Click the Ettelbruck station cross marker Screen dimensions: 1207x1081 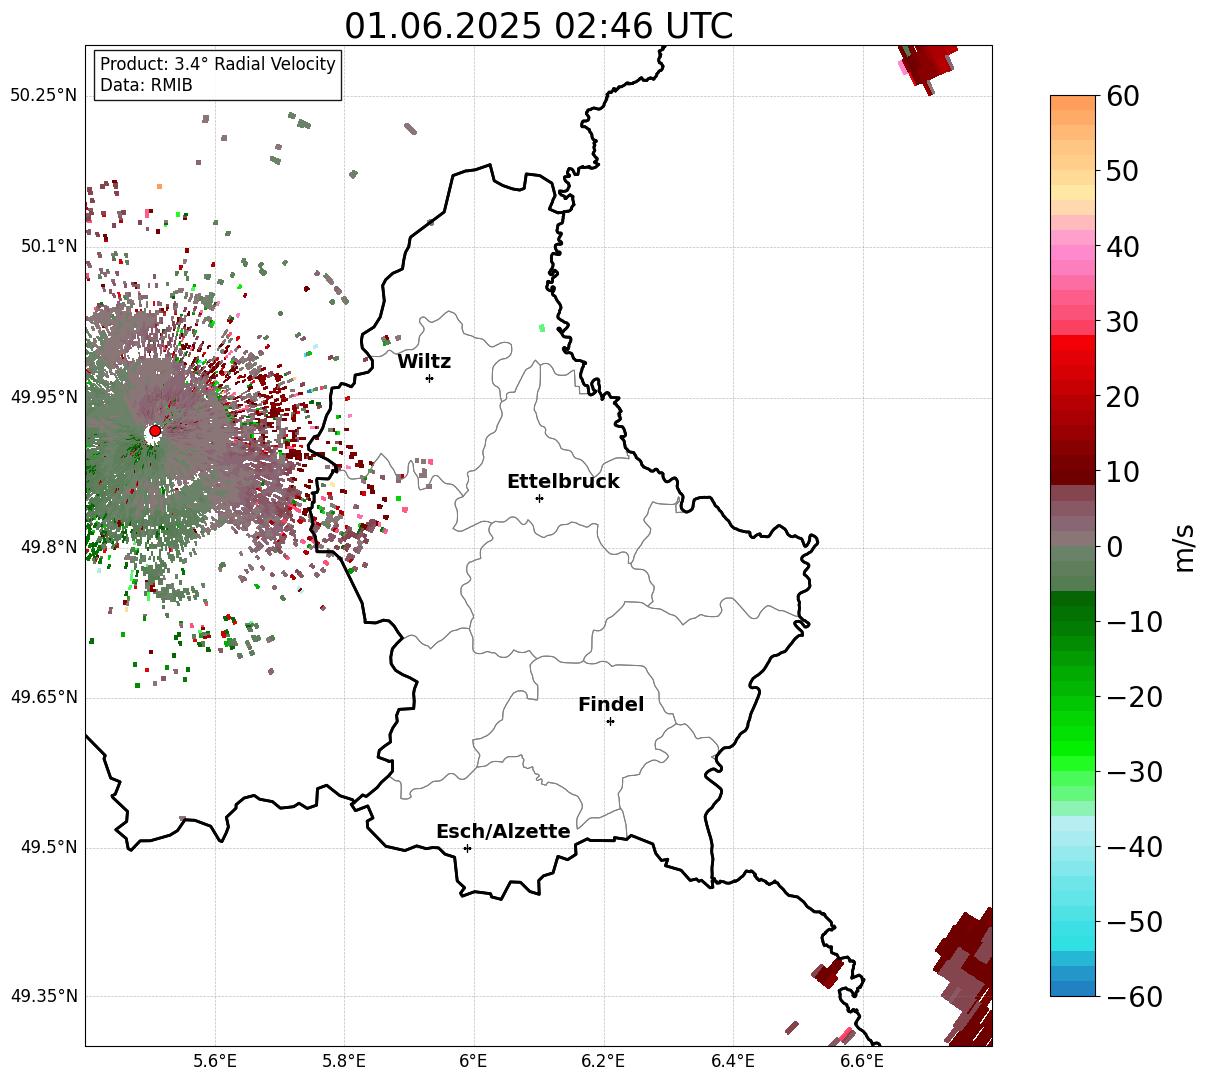click(539, 498)
